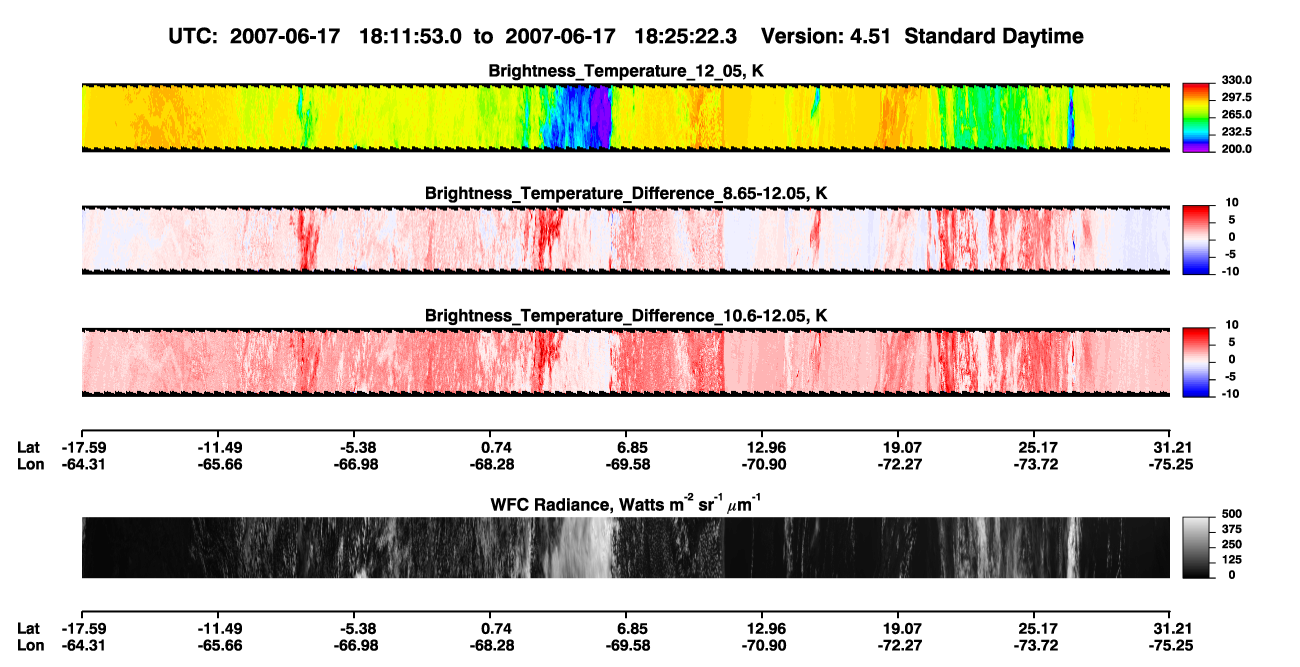Click lower axis latitude tick label -17.59
This screenshot has height=667, width=1300.
tap(84, 629)
